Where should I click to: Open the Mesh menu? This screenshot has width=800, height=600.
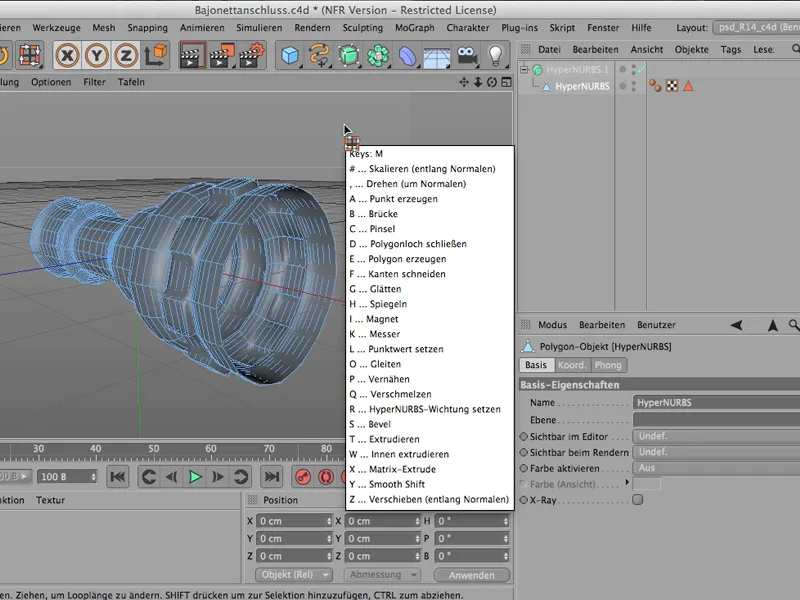[x=104, y=28]
